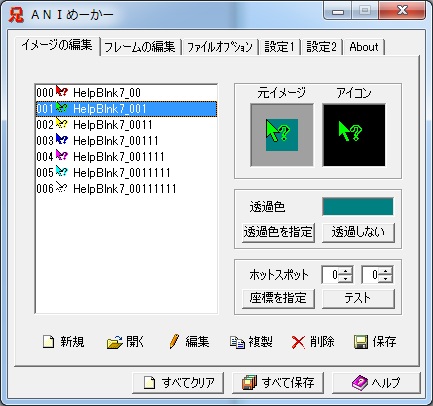Select list row HelpBlnk7_0011
Image resolution: width=433 pixels, height=406 pixels.
pyautogui.click(x=126, y=125)
